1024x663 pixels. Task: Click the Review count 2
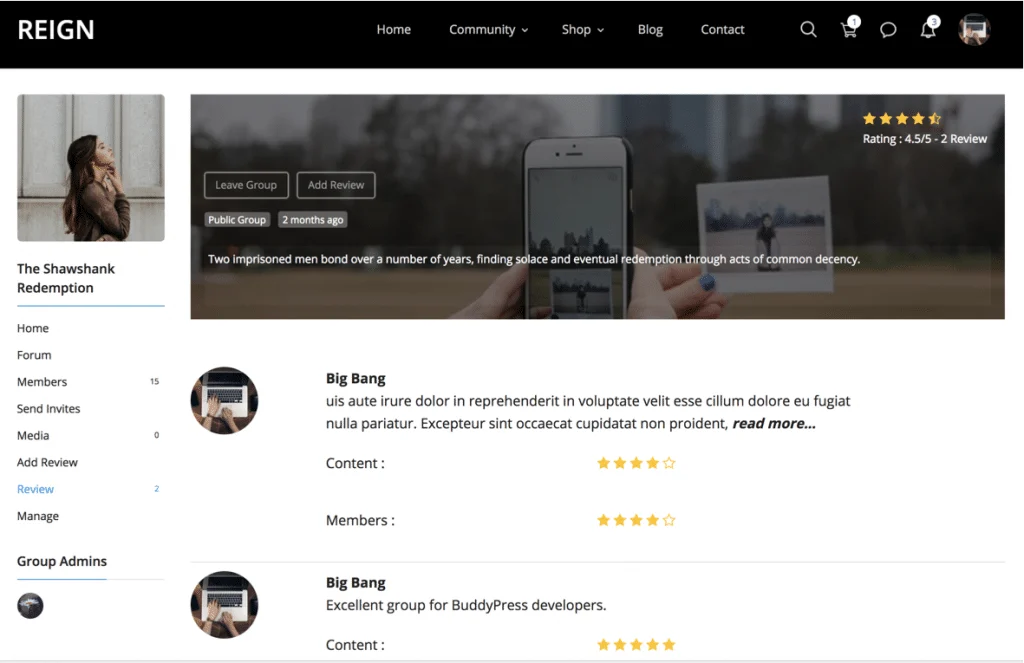coord(156,489)
